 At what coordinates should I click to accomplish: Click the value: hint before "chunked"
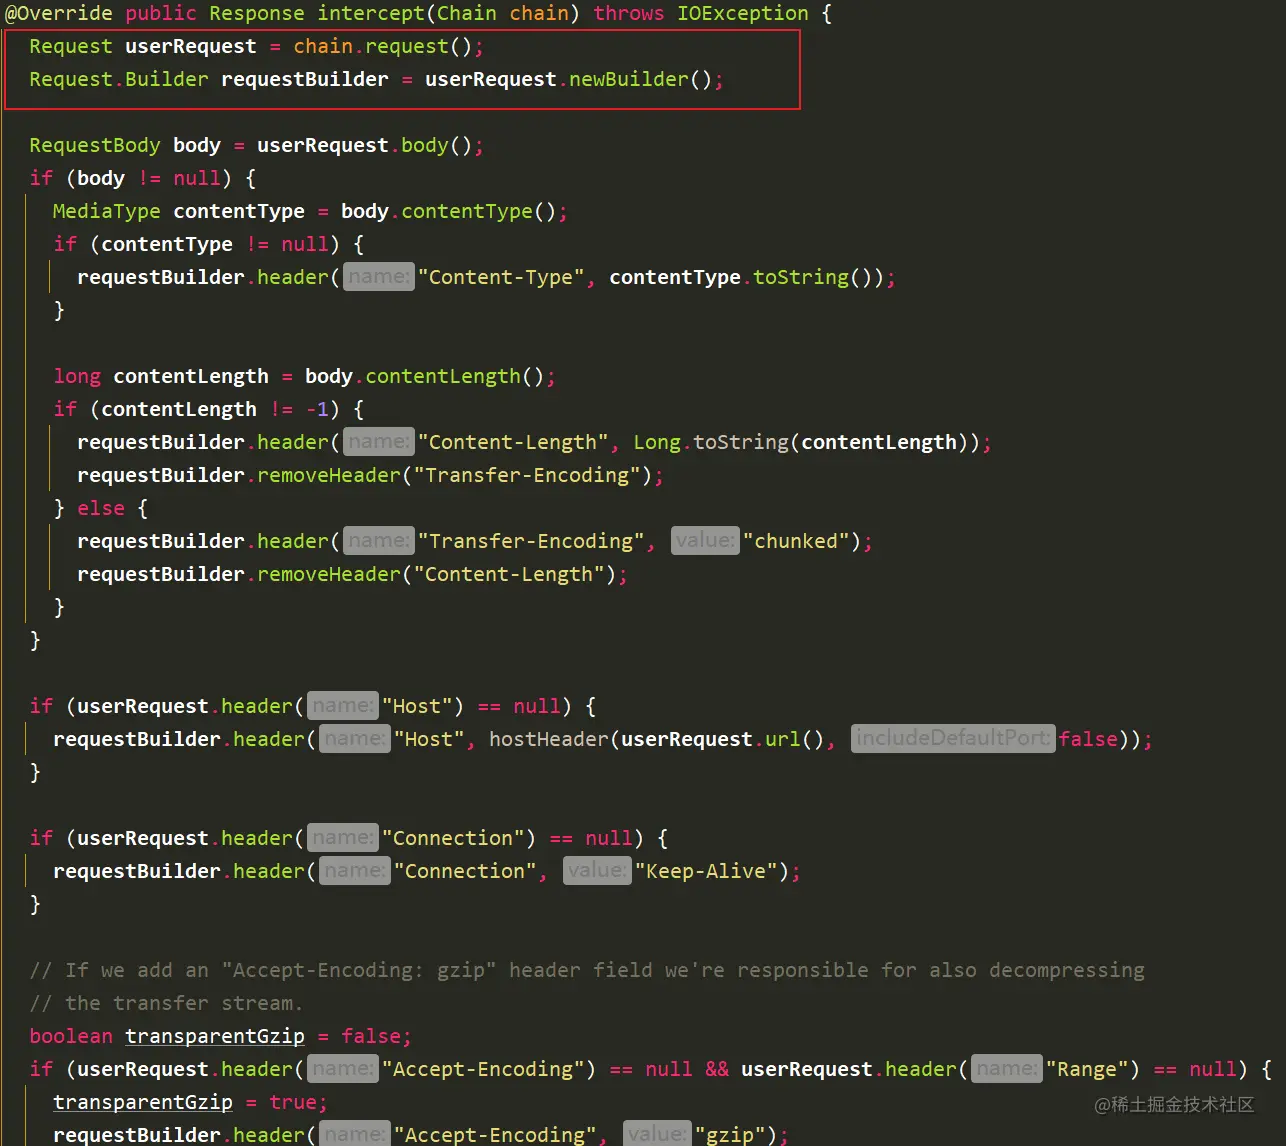point(705,541)
